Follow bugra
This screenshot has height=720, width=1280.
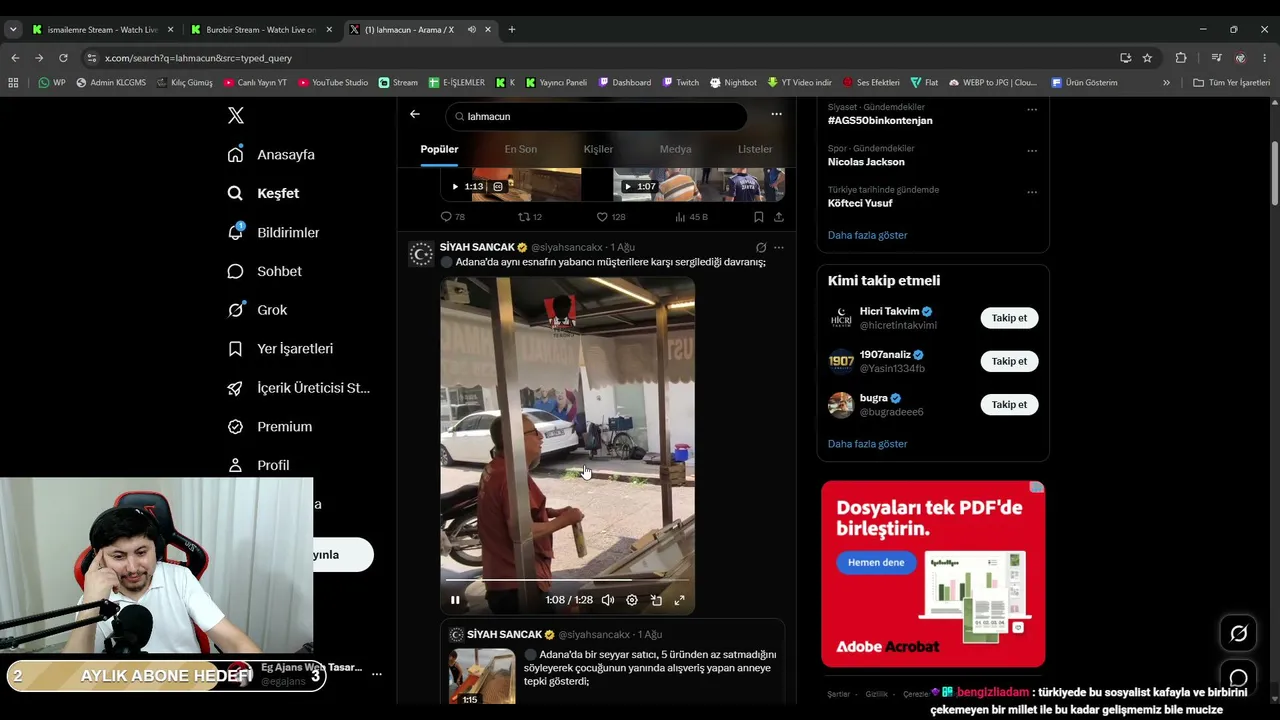coord(1009,405)
